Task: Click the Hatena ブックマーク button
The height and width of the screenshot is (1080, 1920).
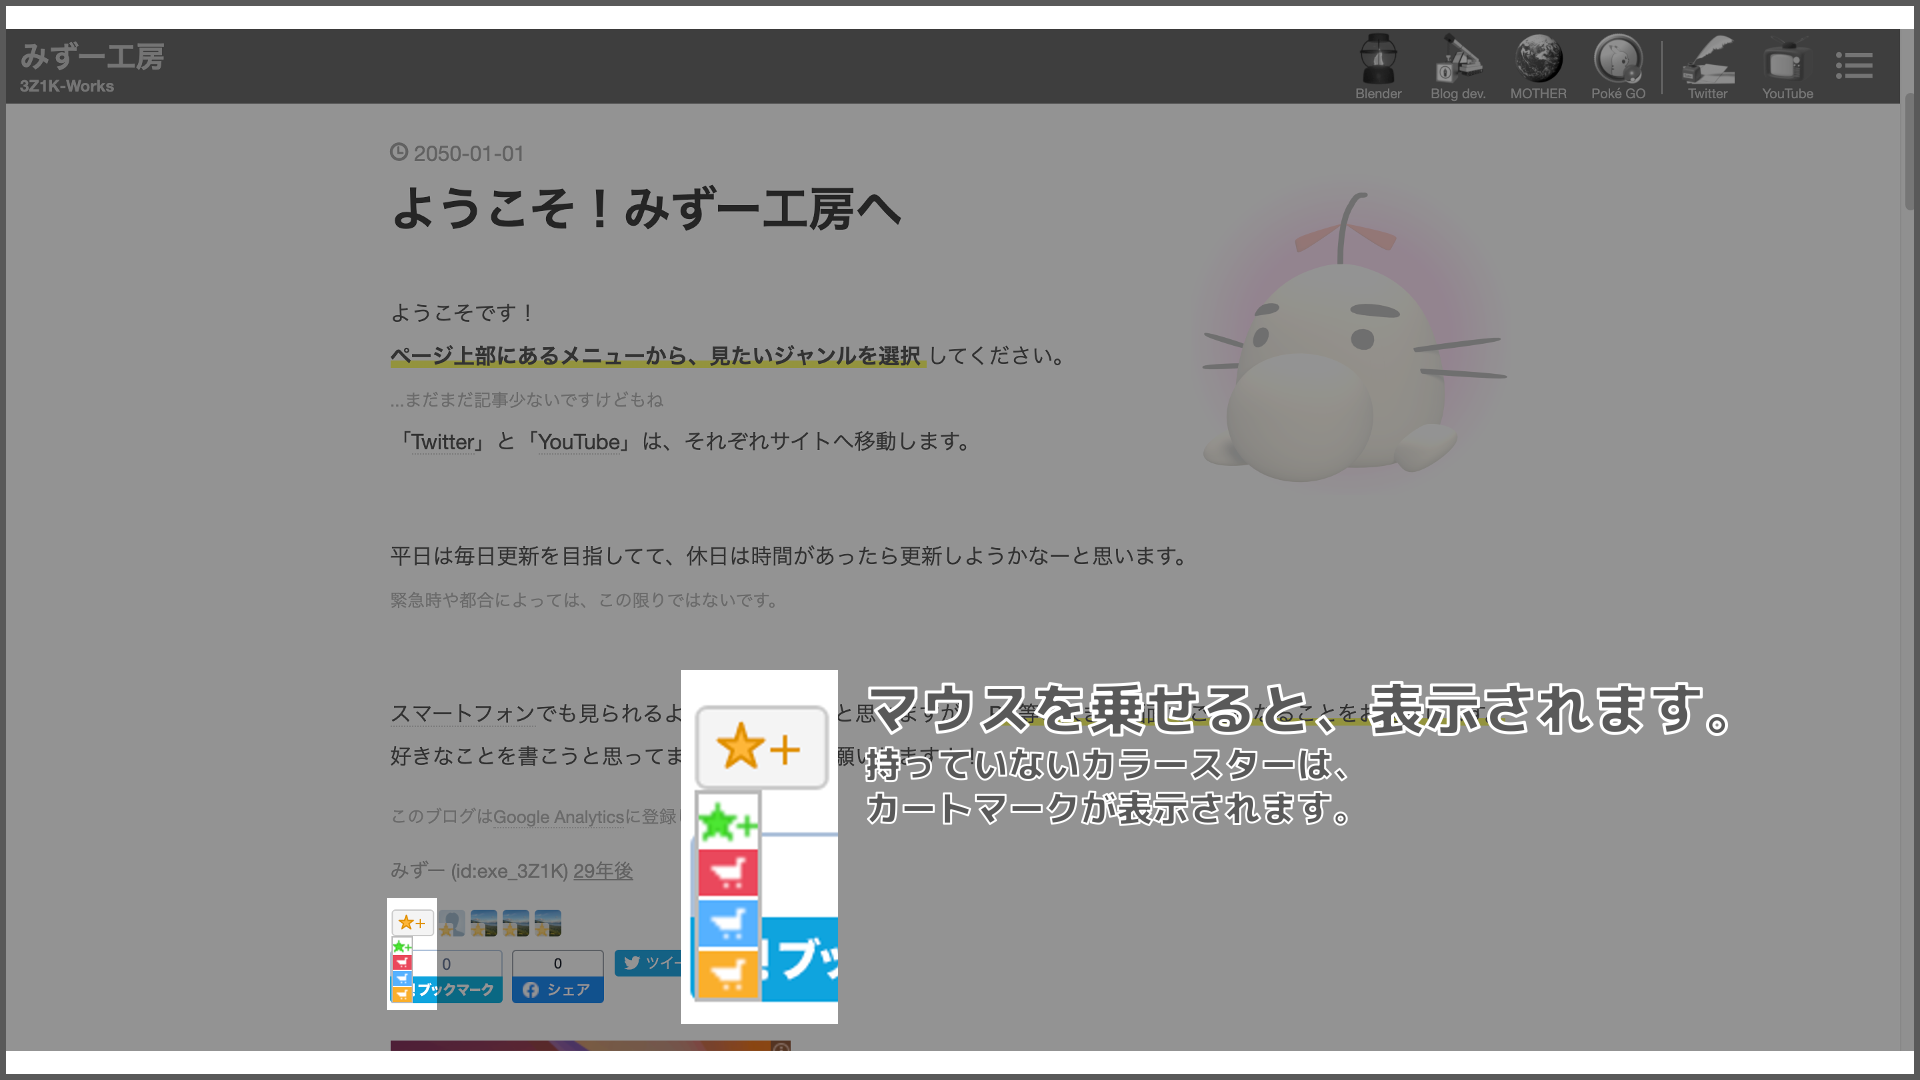Action: click(x=455, y=990)
